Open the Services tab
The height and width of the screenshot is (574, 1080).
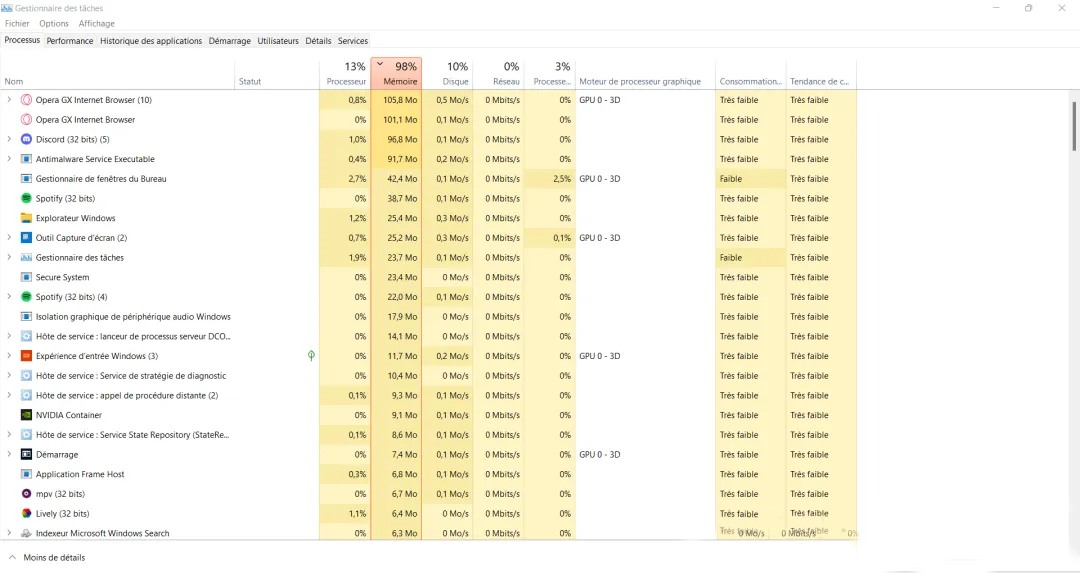coord(353,41)
